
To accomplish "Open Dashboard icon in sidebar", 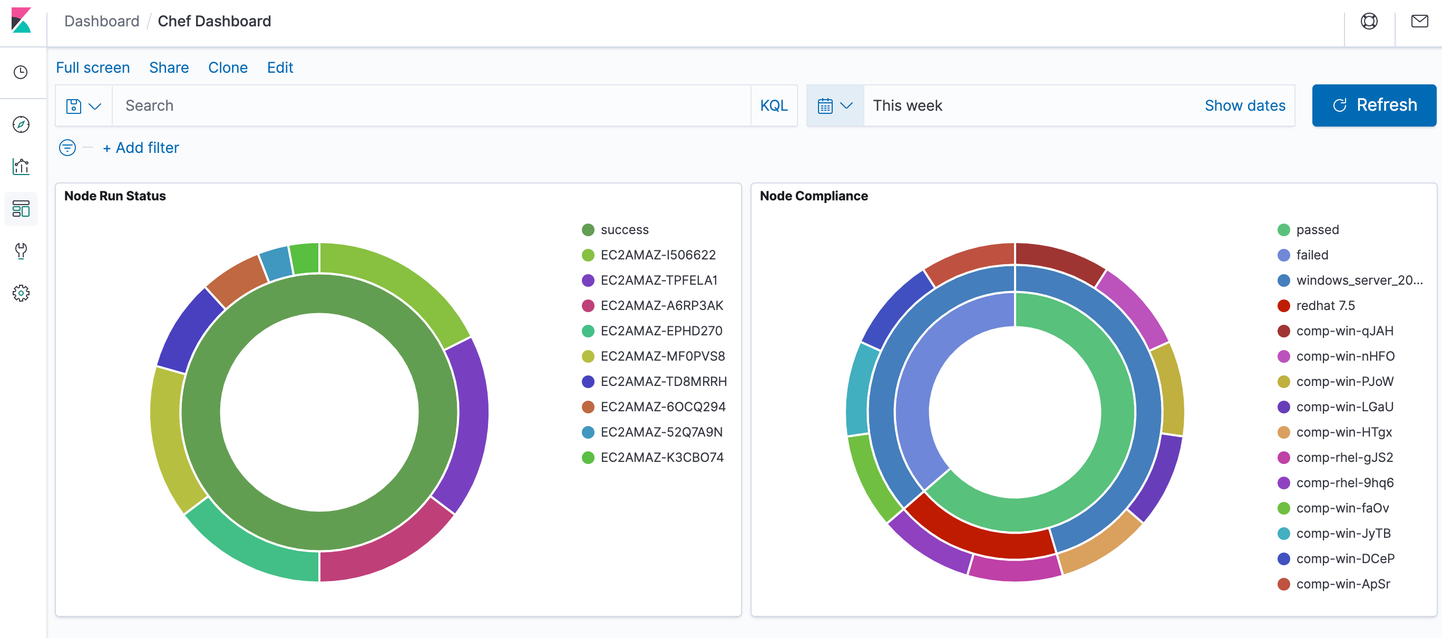I will [21, 209].
